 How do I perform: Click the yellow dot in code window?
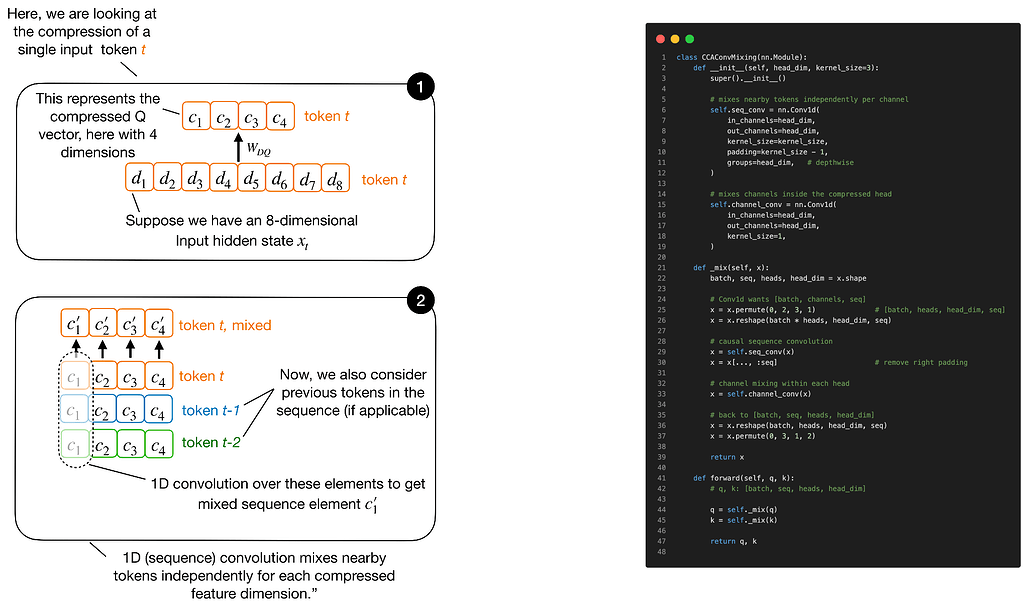(675, 39)
